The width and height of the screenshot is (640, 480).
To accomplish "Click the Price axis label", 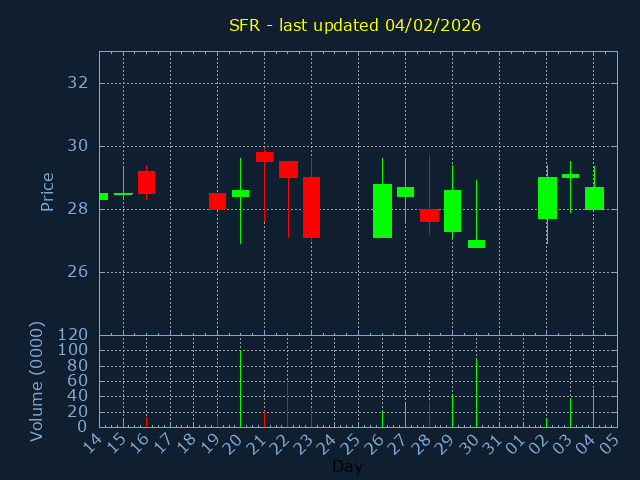I will [x=47, y=191].
